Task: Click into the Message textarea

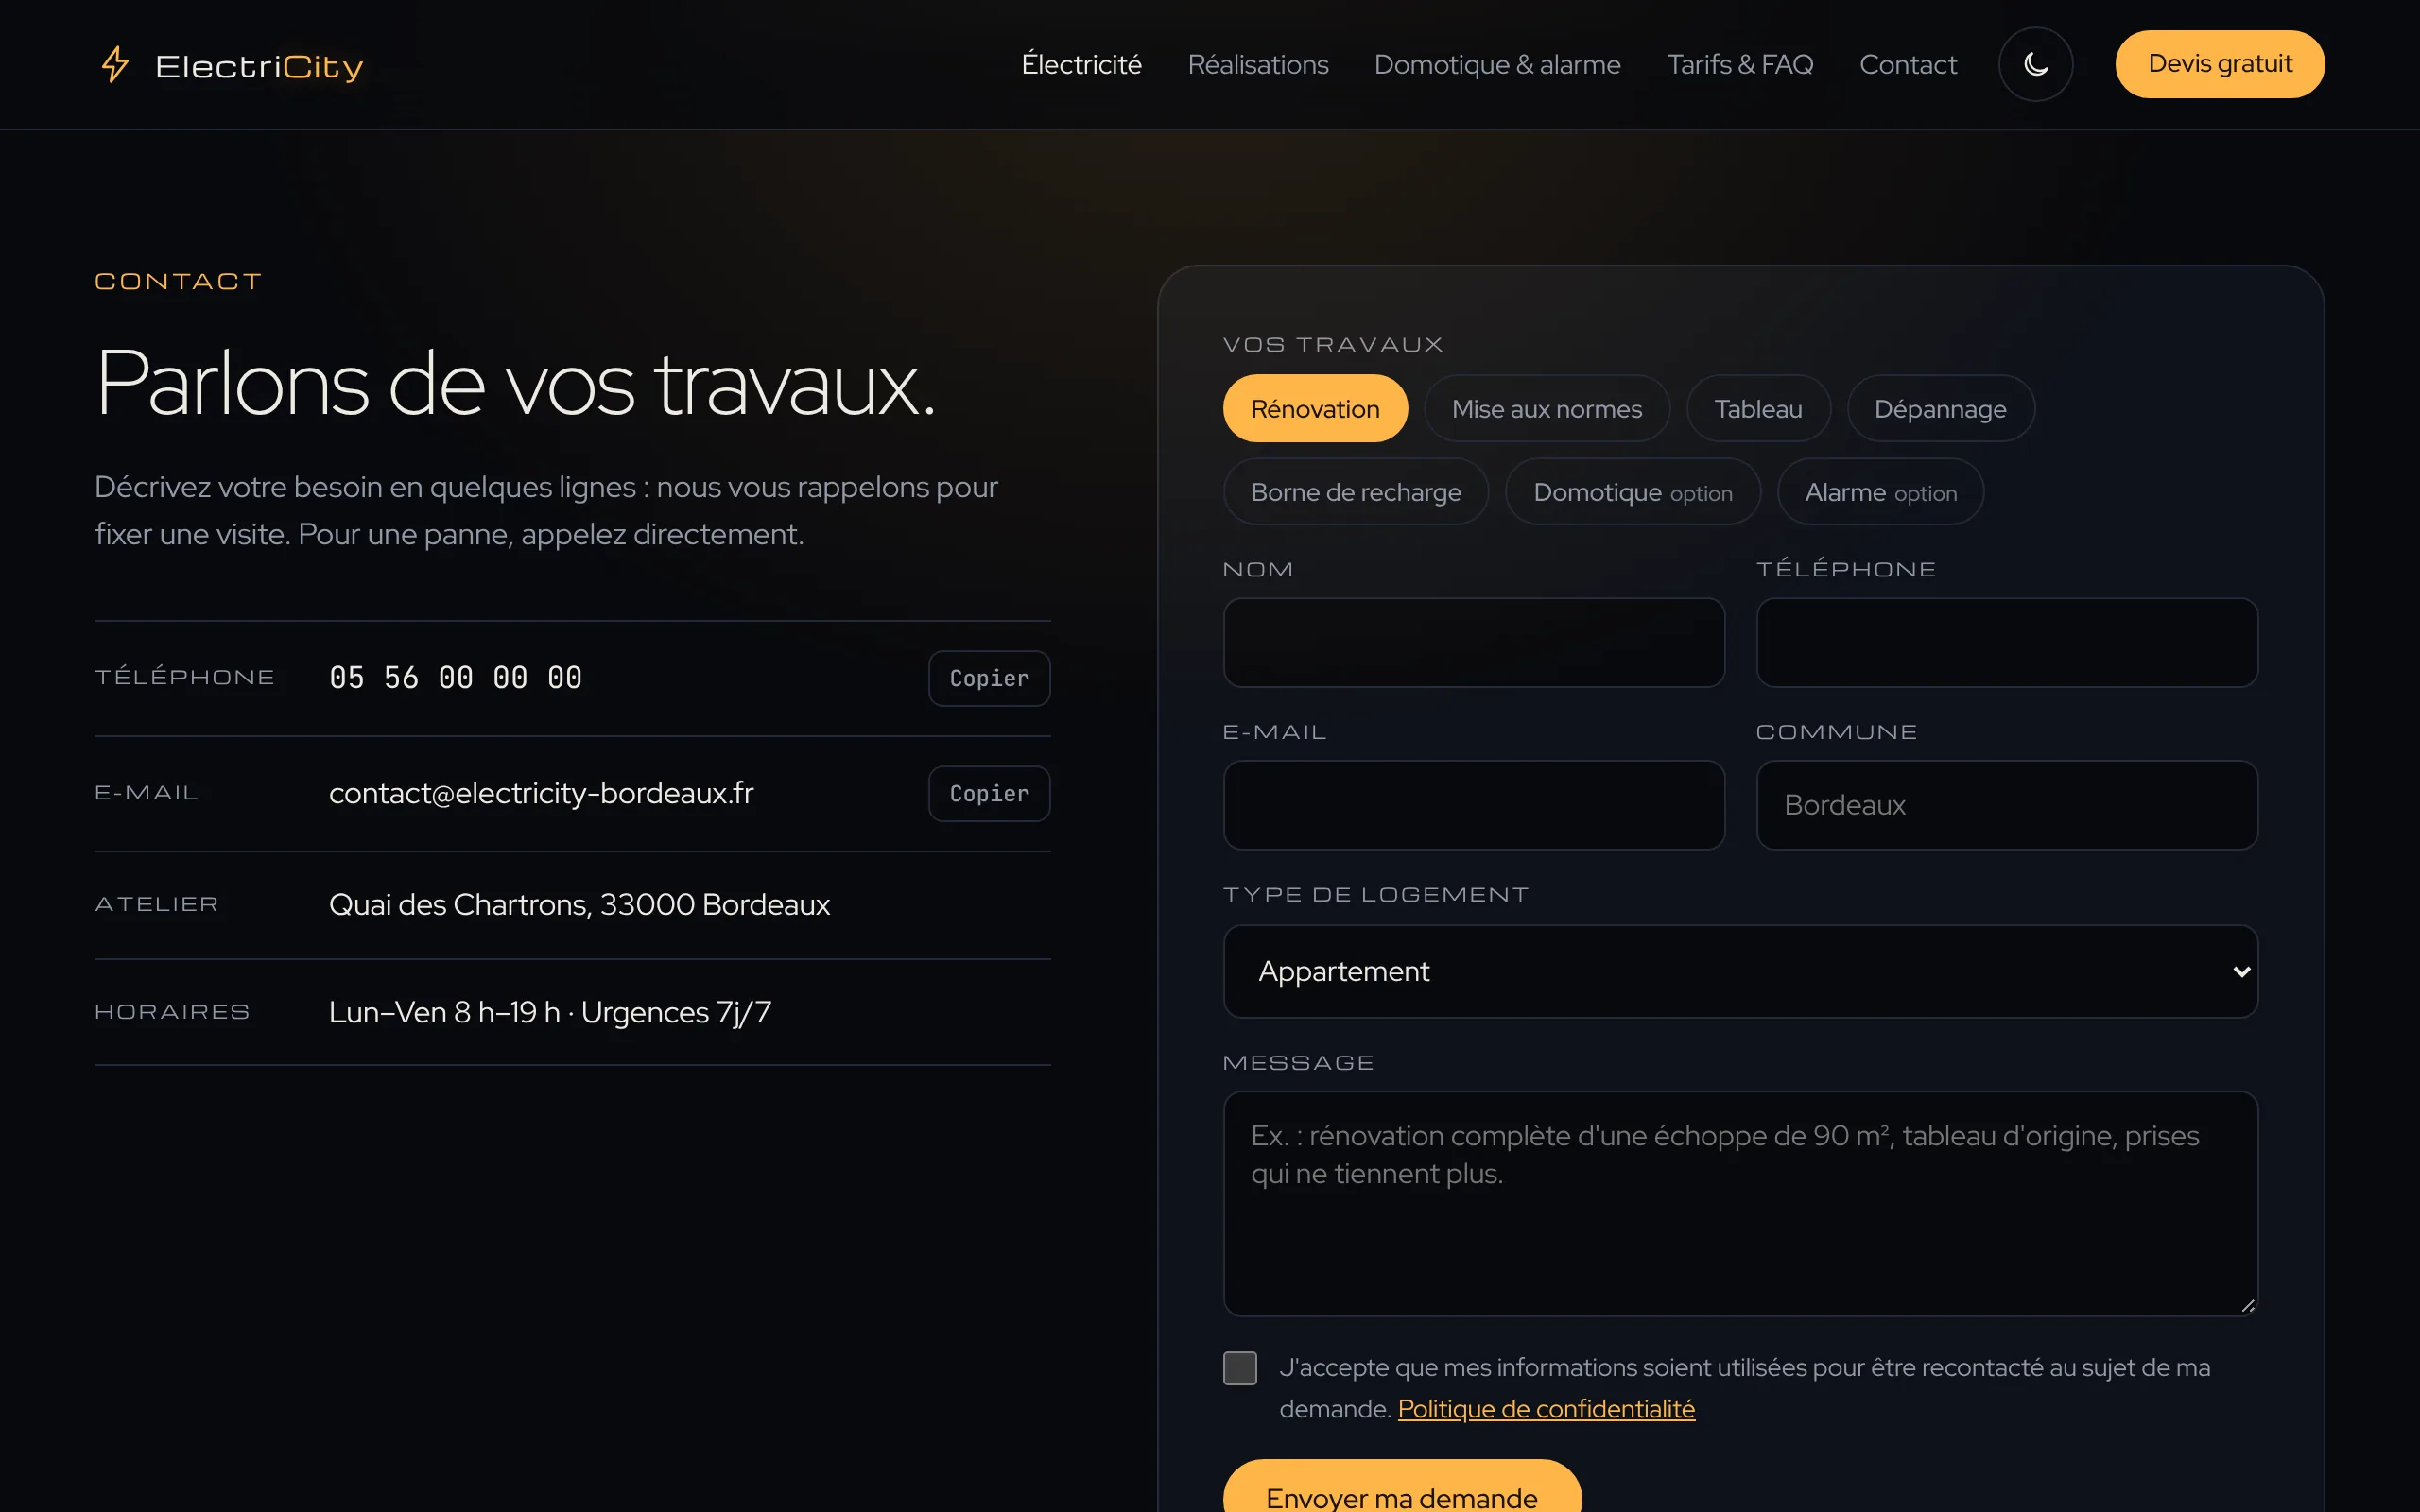Action: 1740,1204
